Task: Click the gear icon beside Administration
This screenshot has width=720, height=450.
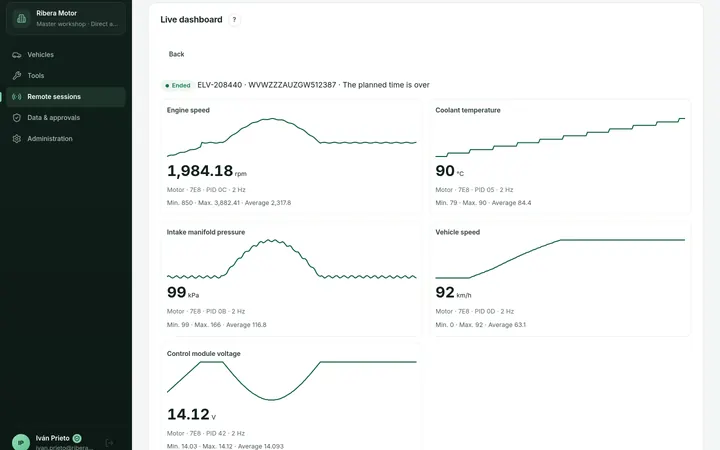Action: [17, 139]
